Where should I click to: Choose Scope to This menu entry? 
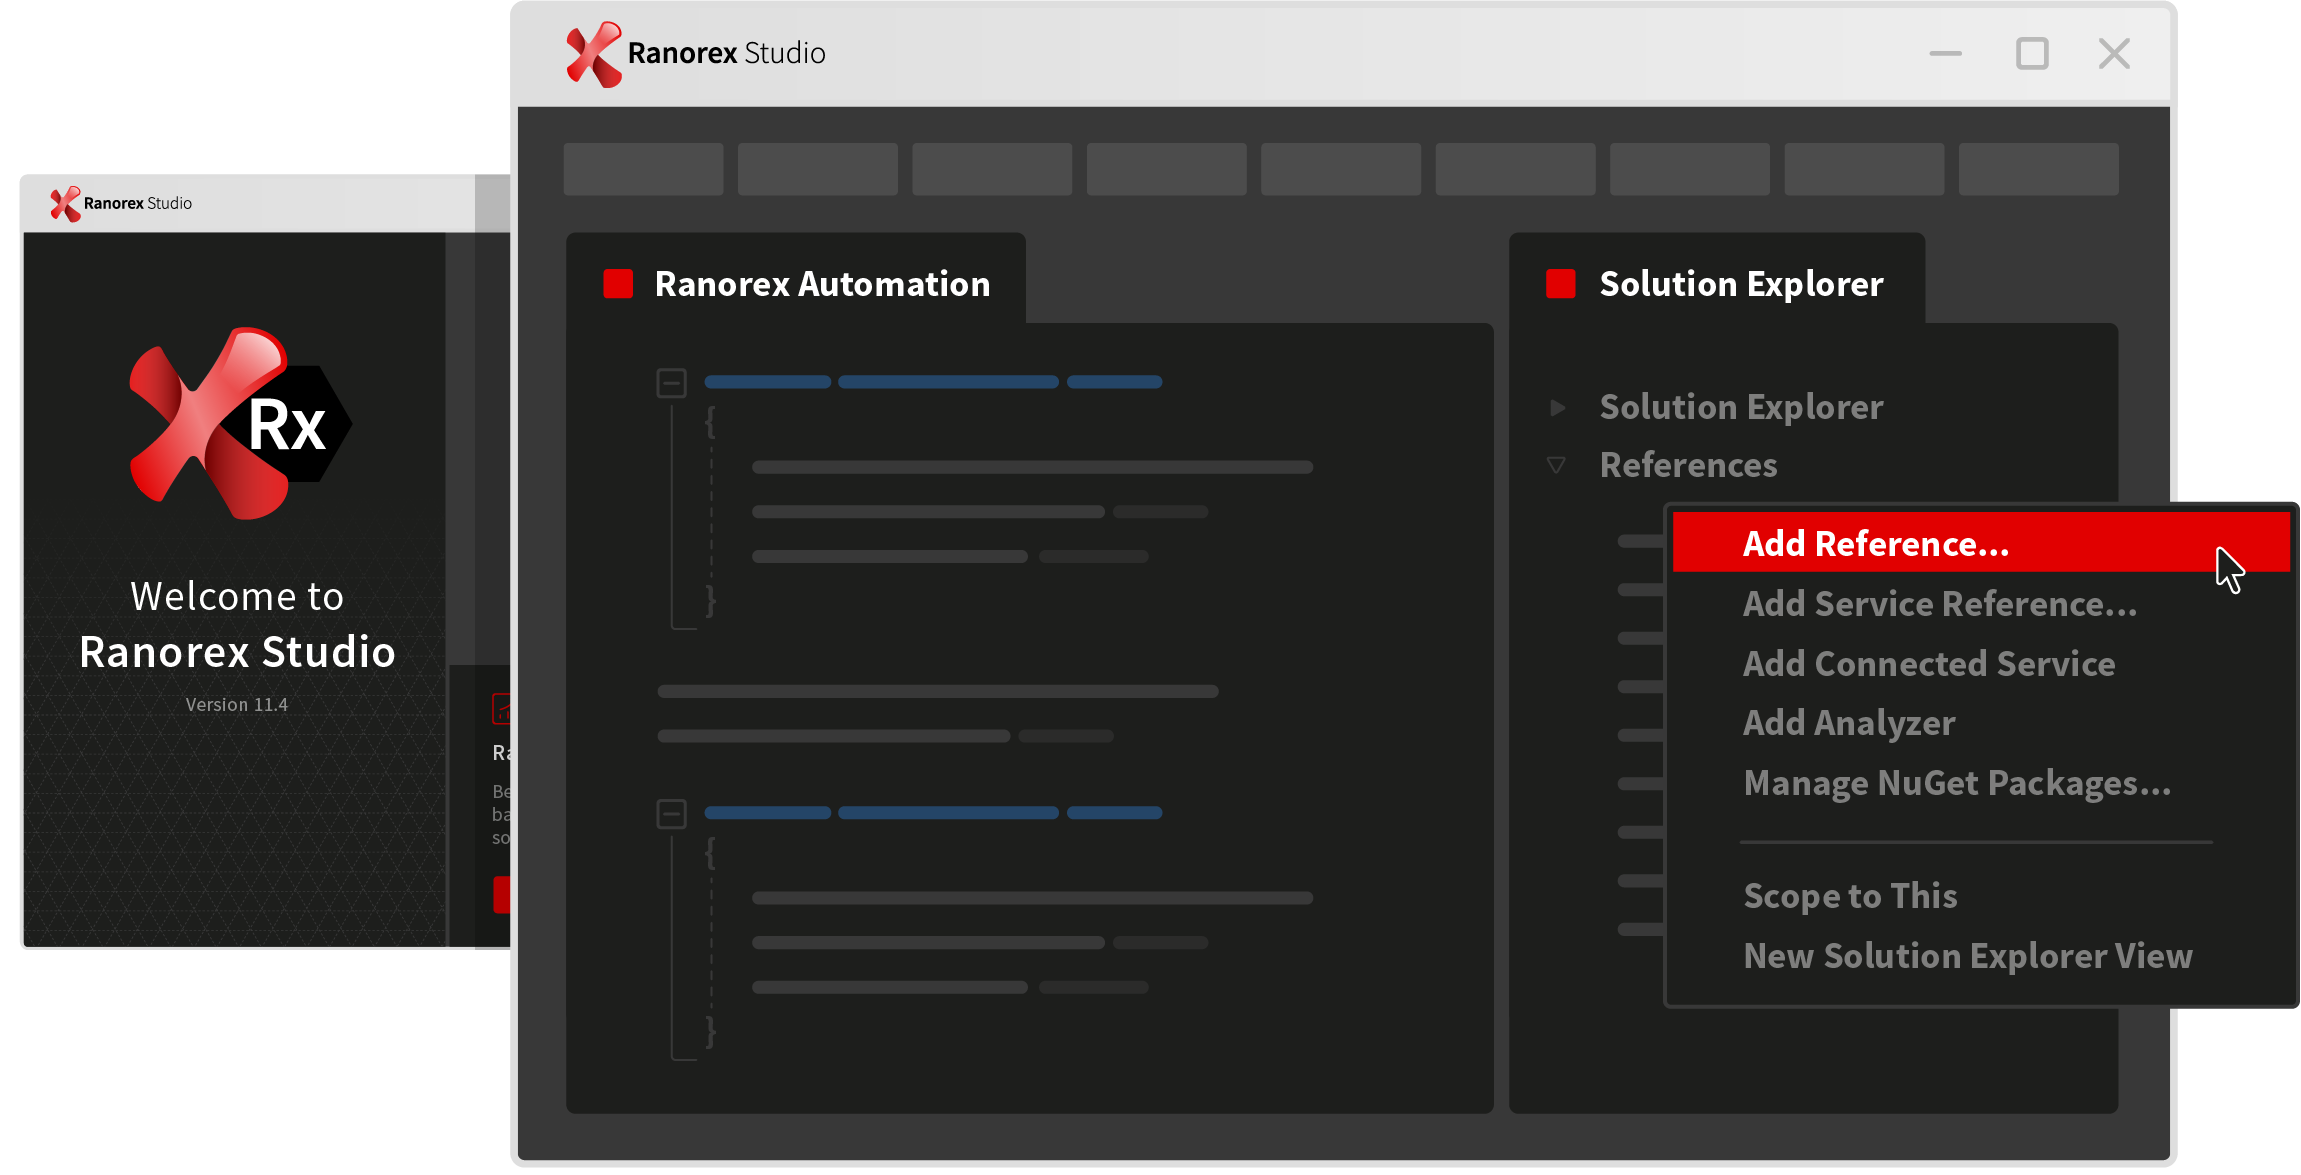pos(1981,896)
